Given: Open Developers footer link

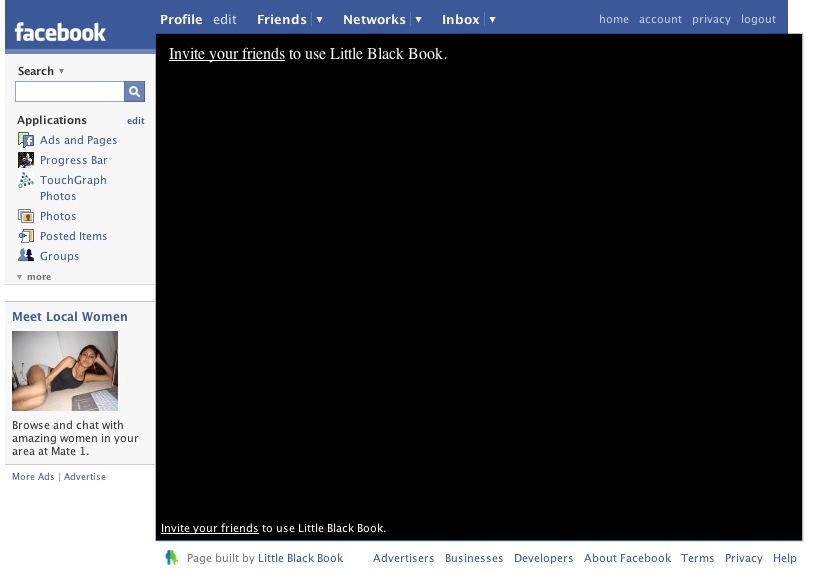Looking at the screenshot, I should 543,558.
